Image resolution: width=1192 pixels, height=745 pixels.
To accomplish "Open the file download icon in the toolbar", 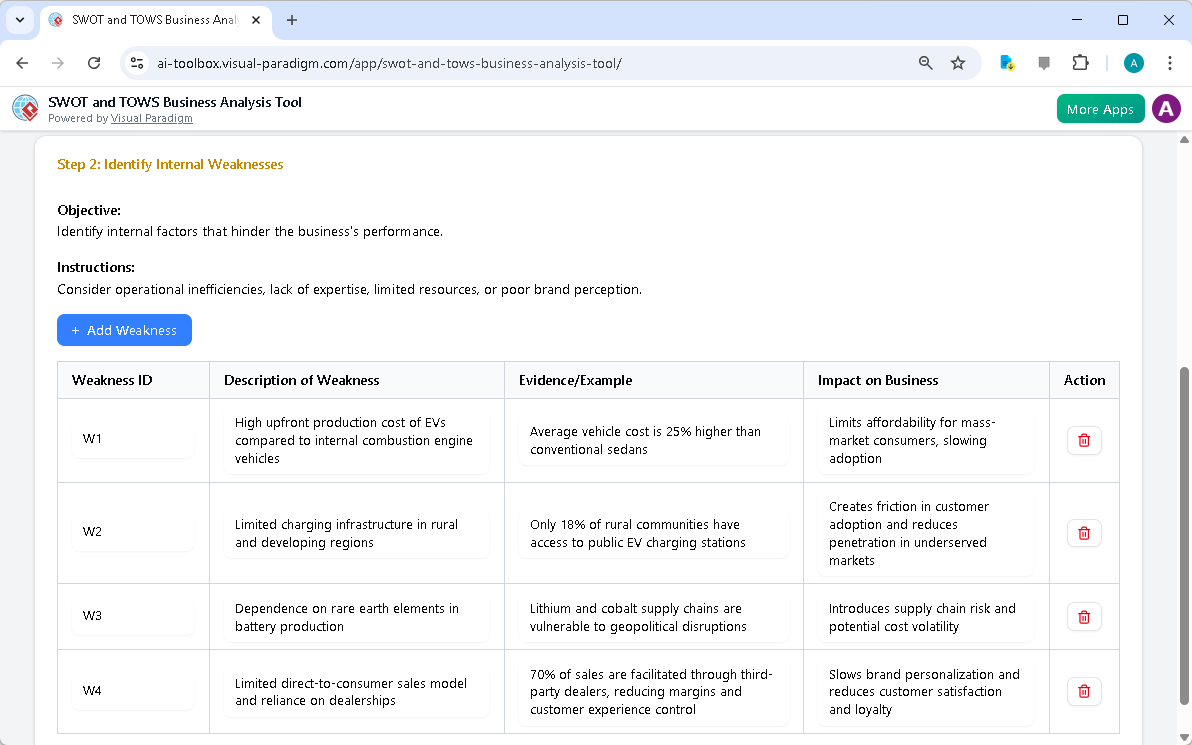I will pyautogui.click(x=1006, y=62).
